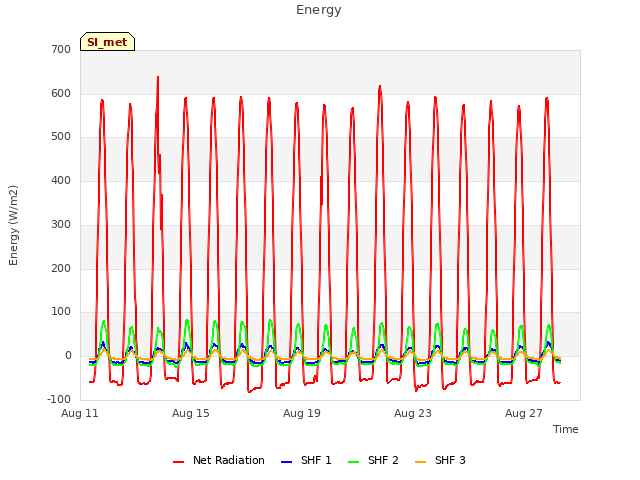Click the Energy (W/m2) y-axis title
This screenshot has height=480, width=640.
pyautogui.click(x=13, y=225)
